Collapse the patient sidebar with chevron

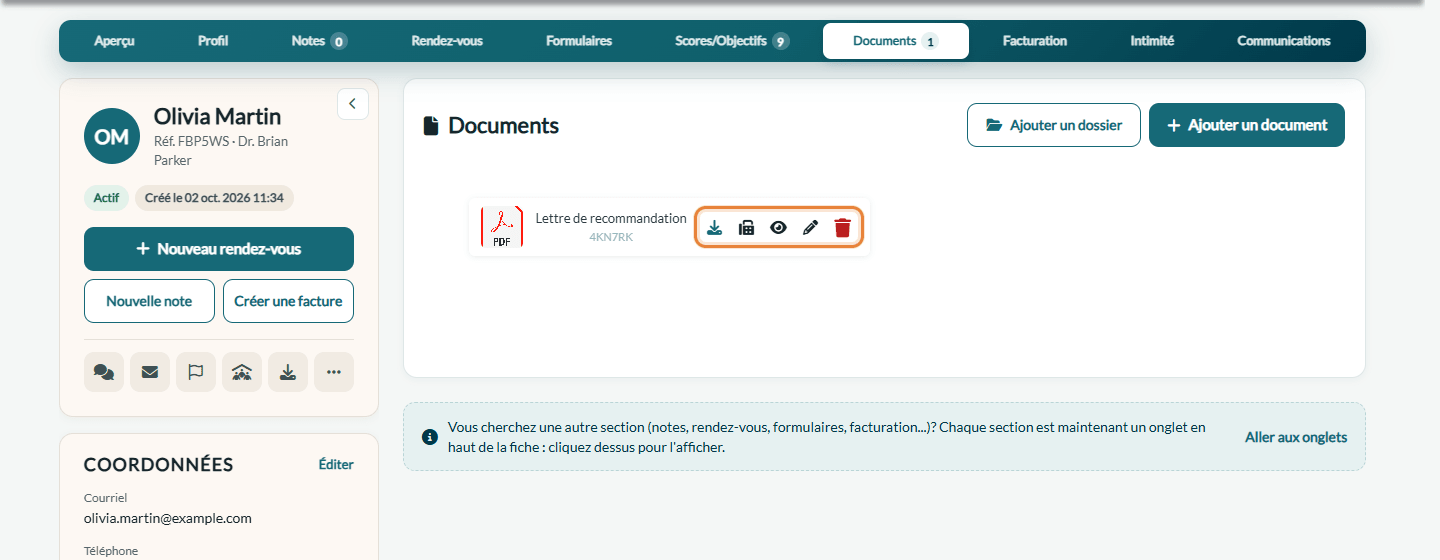353,104
